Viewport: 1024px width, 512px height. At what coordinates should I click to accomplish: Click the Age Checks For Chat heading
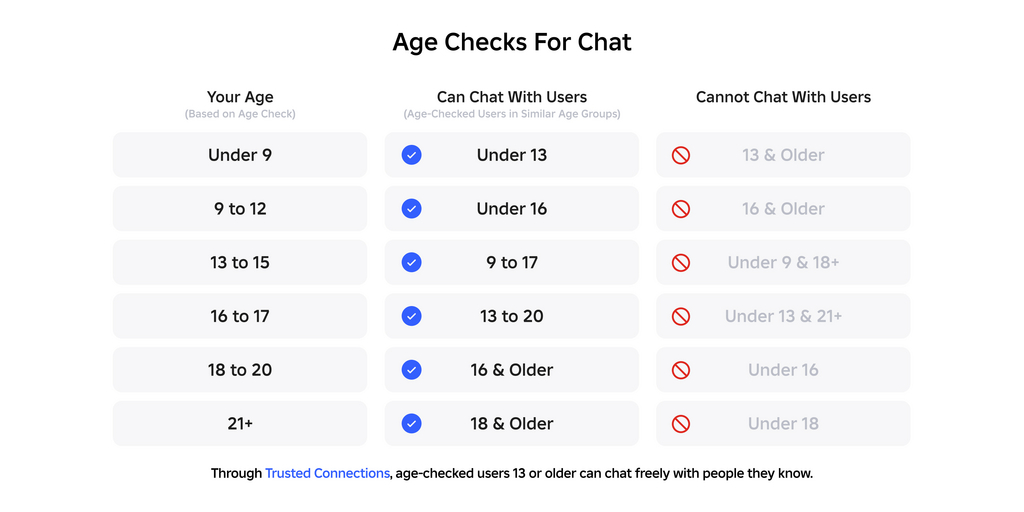512,42
